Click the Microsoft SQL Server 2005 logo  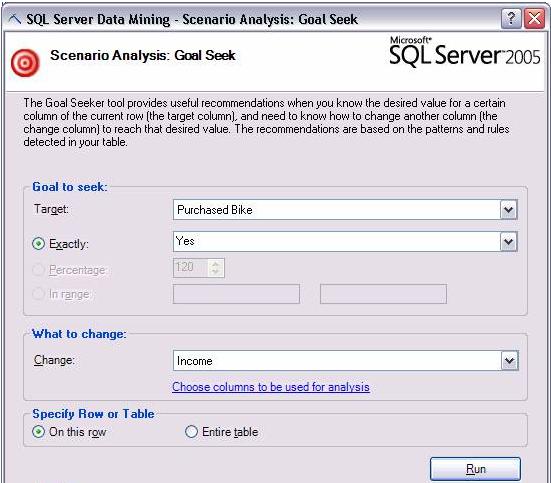[465, 52]
